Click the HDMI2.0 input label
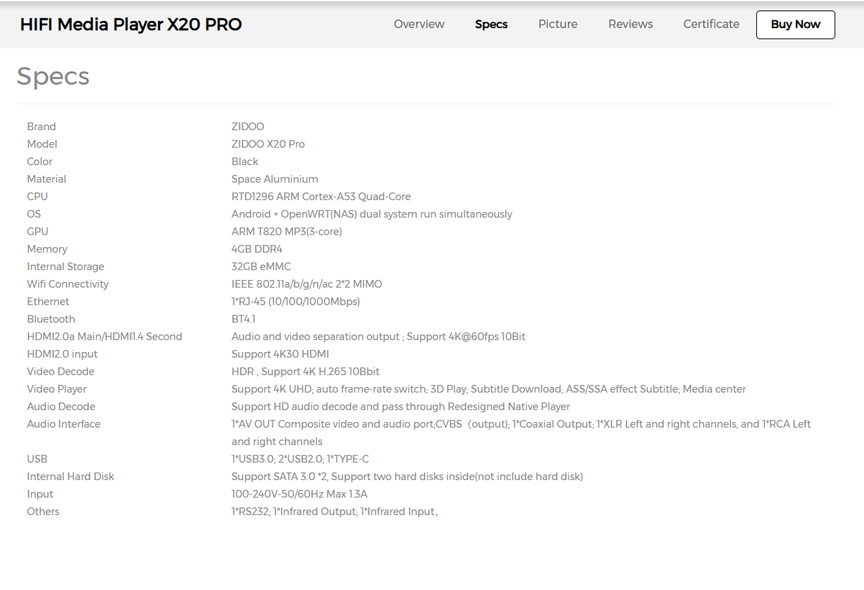 [62, 354]
